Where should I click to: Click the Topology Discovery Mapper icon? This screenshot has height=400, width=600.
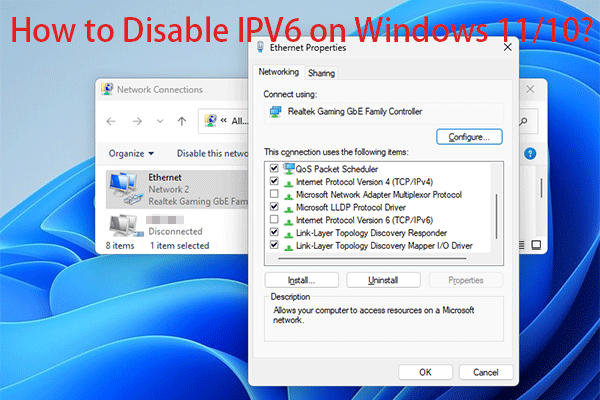(289, 247)
